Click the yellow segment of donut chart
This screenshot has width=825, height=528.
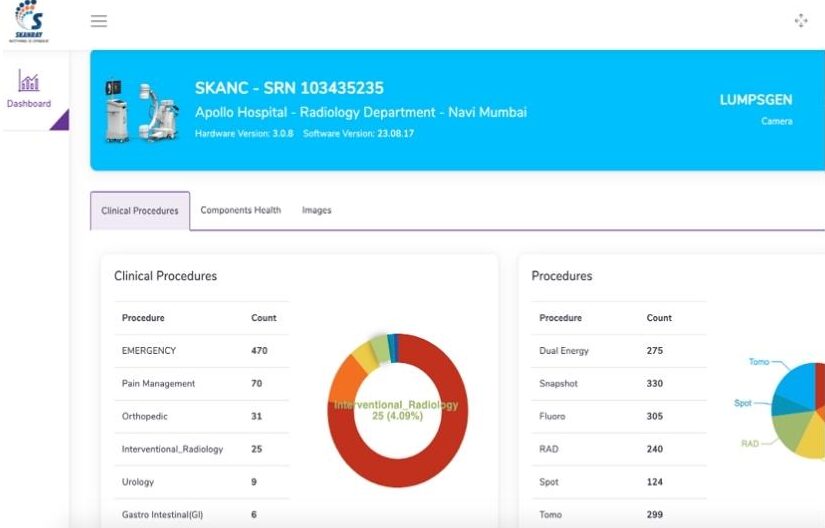[364, 357]
